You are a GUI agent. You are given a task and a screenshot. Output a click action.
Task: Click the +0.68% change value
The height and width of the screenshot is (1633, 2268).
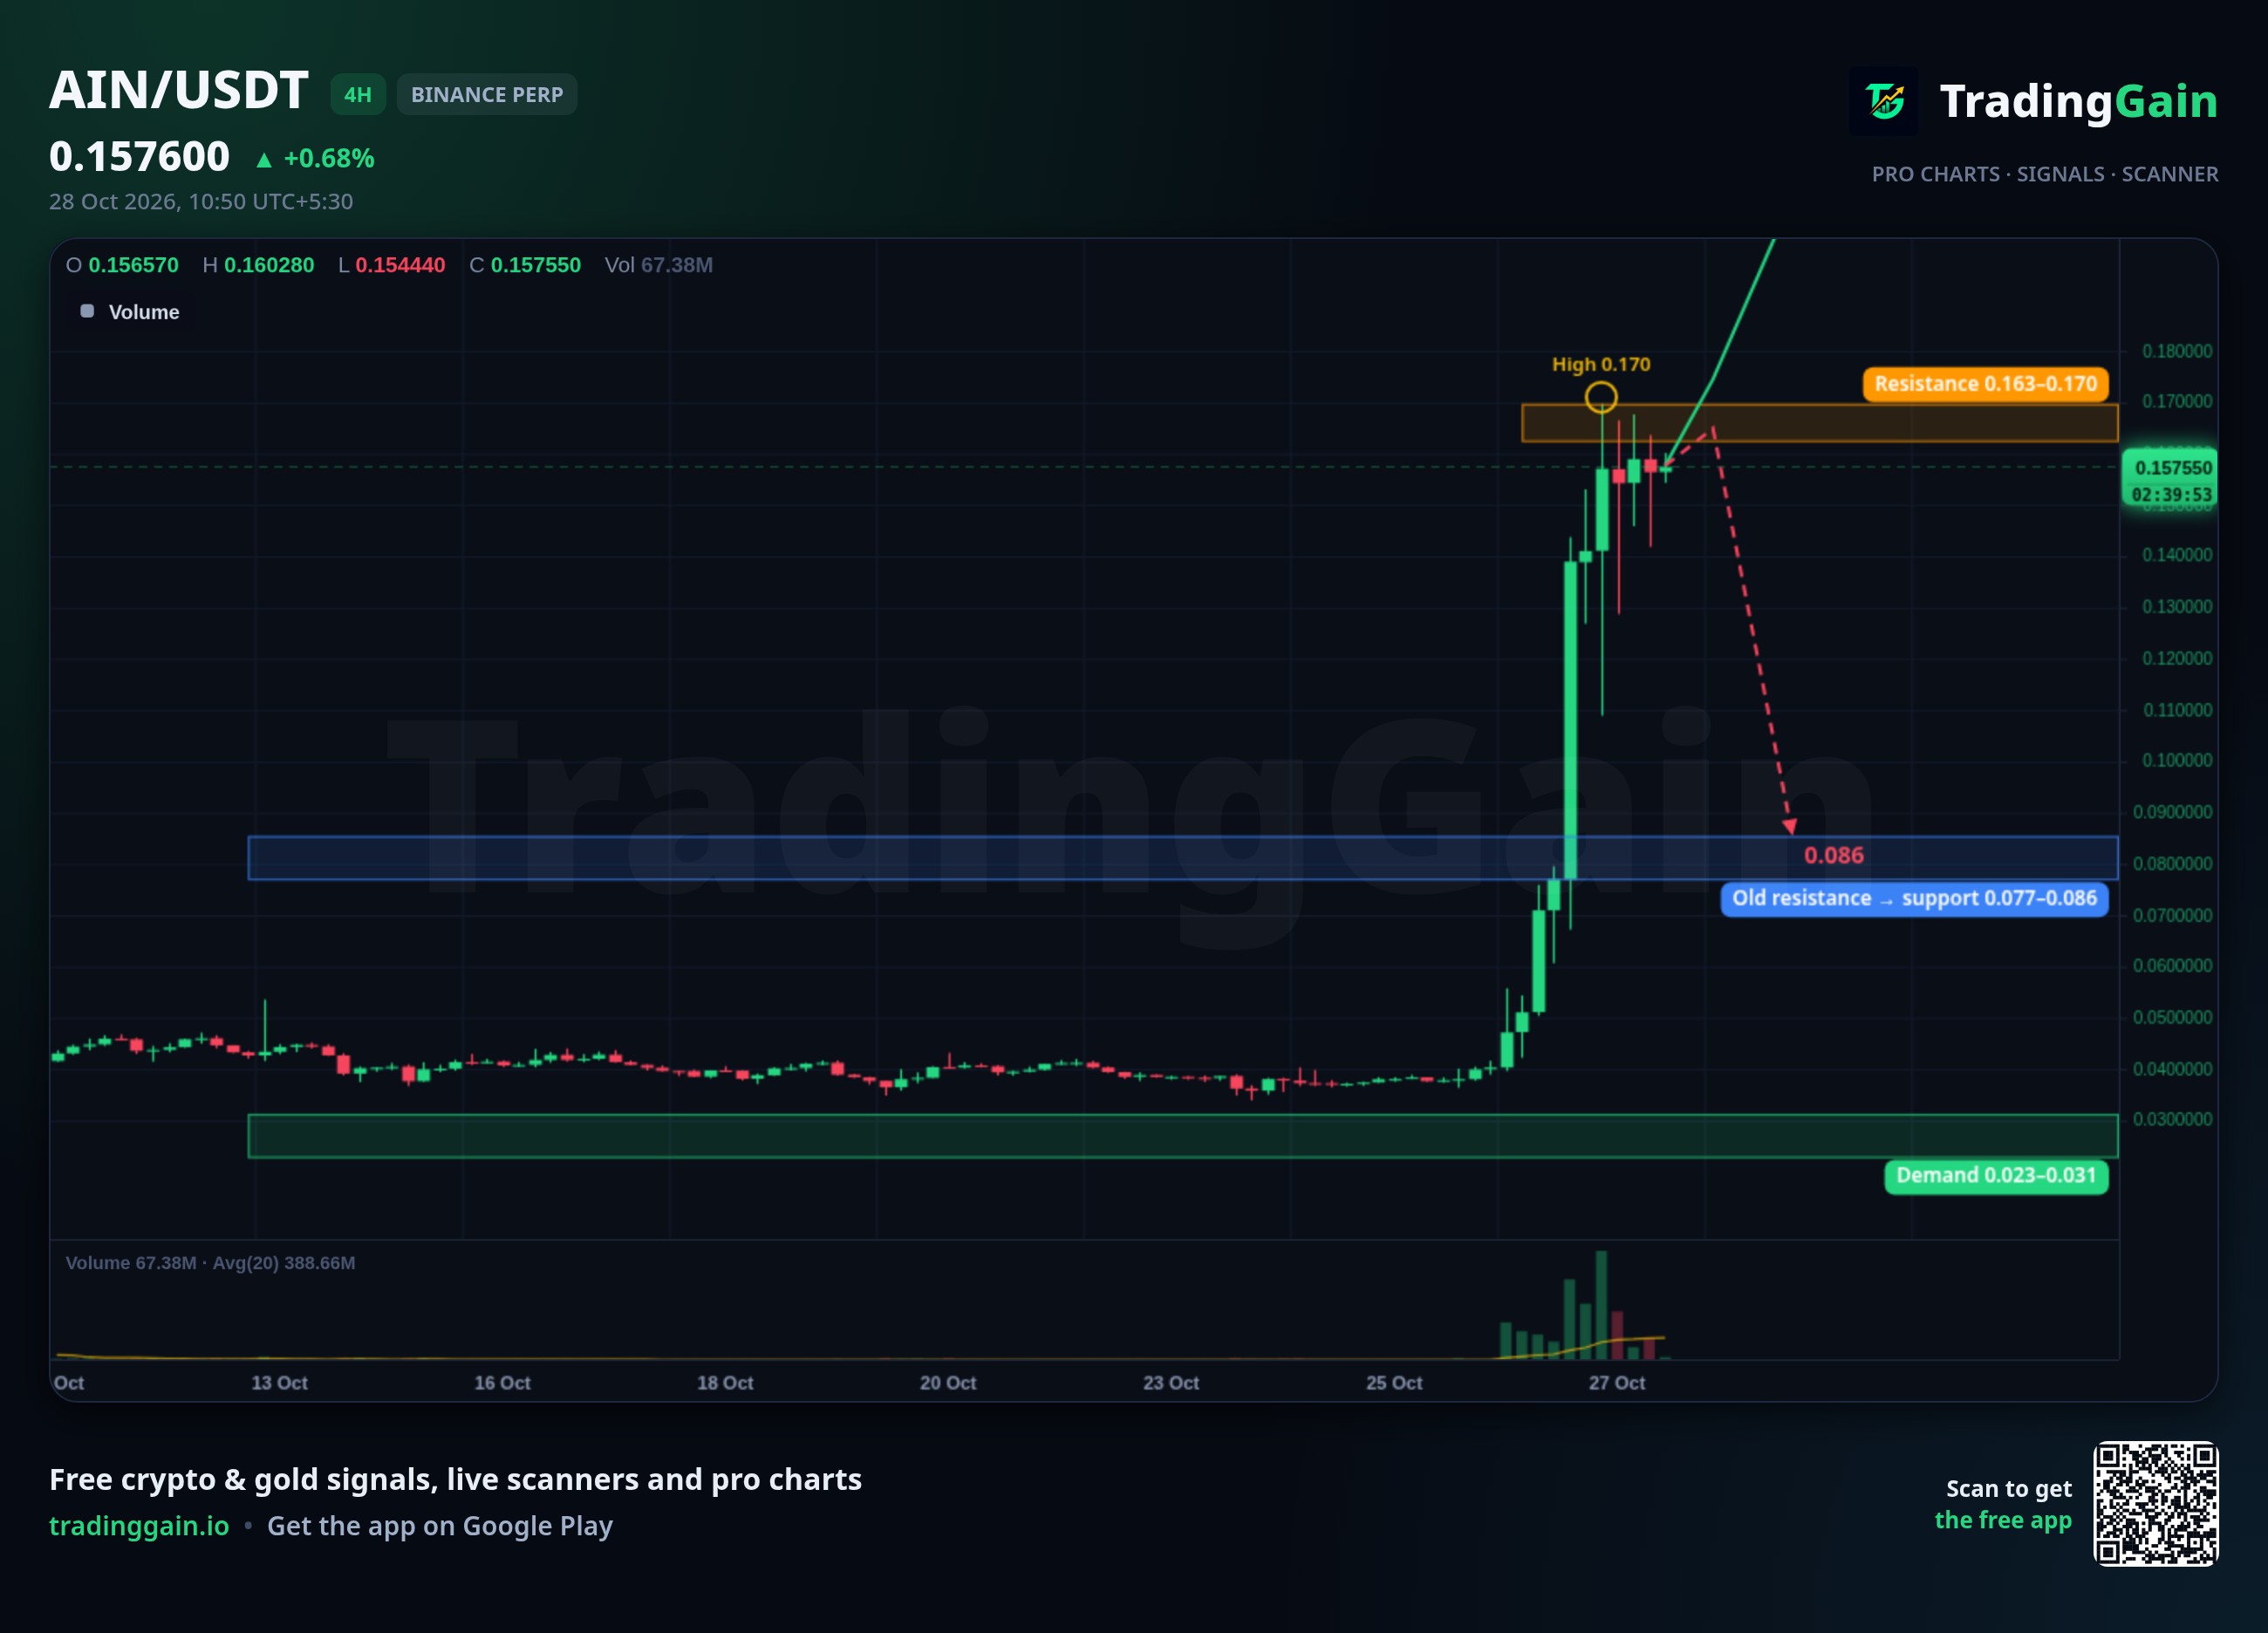[329, 159]
